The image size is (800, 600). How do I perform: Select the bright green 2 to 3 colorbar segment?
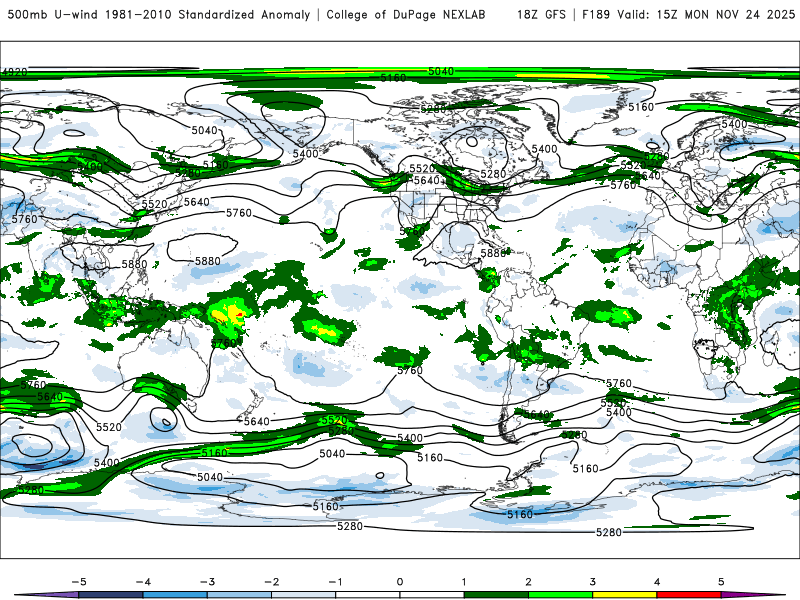coord(560,595)
